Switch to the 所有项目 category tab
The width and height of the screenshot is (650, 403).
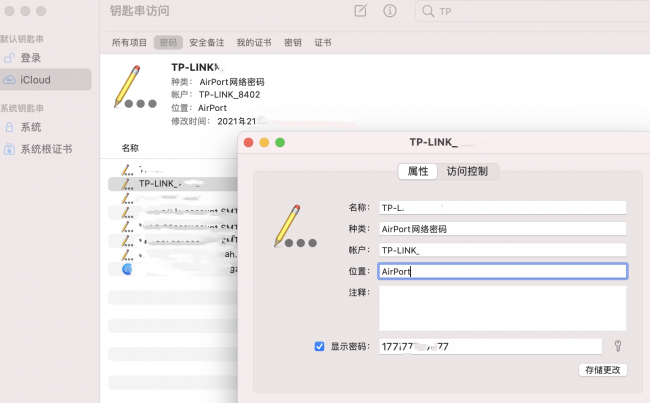tap(129, 42)
